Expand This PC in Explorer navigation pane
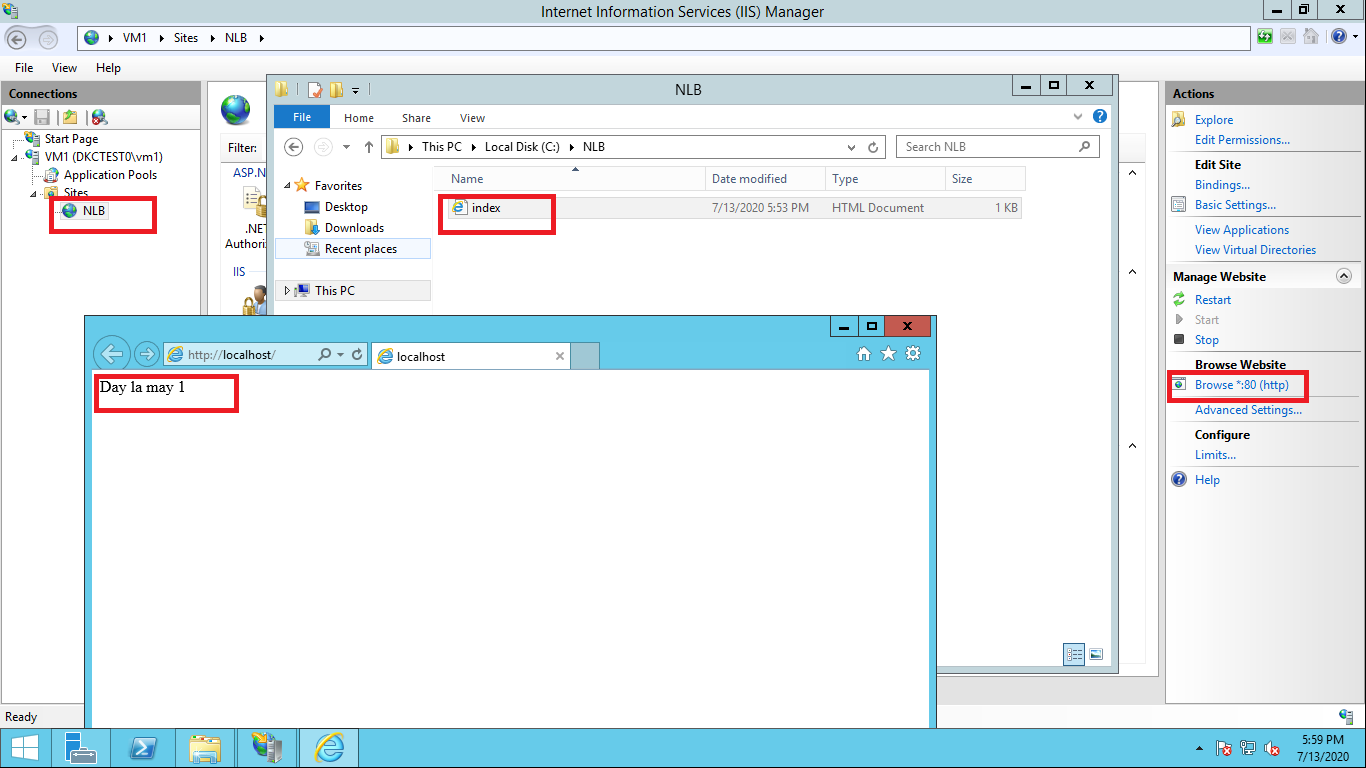 tap(288, 291)
